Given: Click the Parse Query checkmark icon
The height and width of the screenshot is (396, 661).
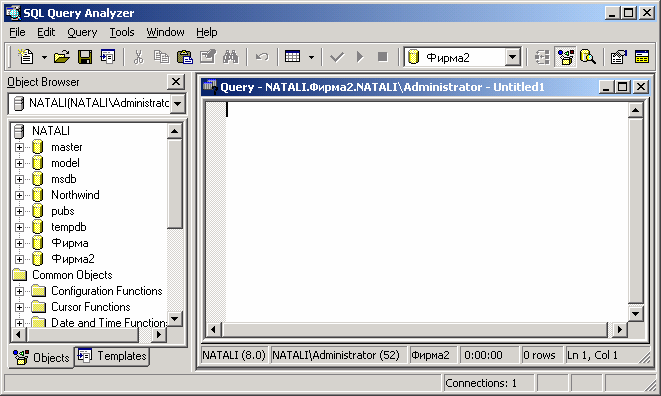Looking at the screenshot, I should [x=337, y=57].
